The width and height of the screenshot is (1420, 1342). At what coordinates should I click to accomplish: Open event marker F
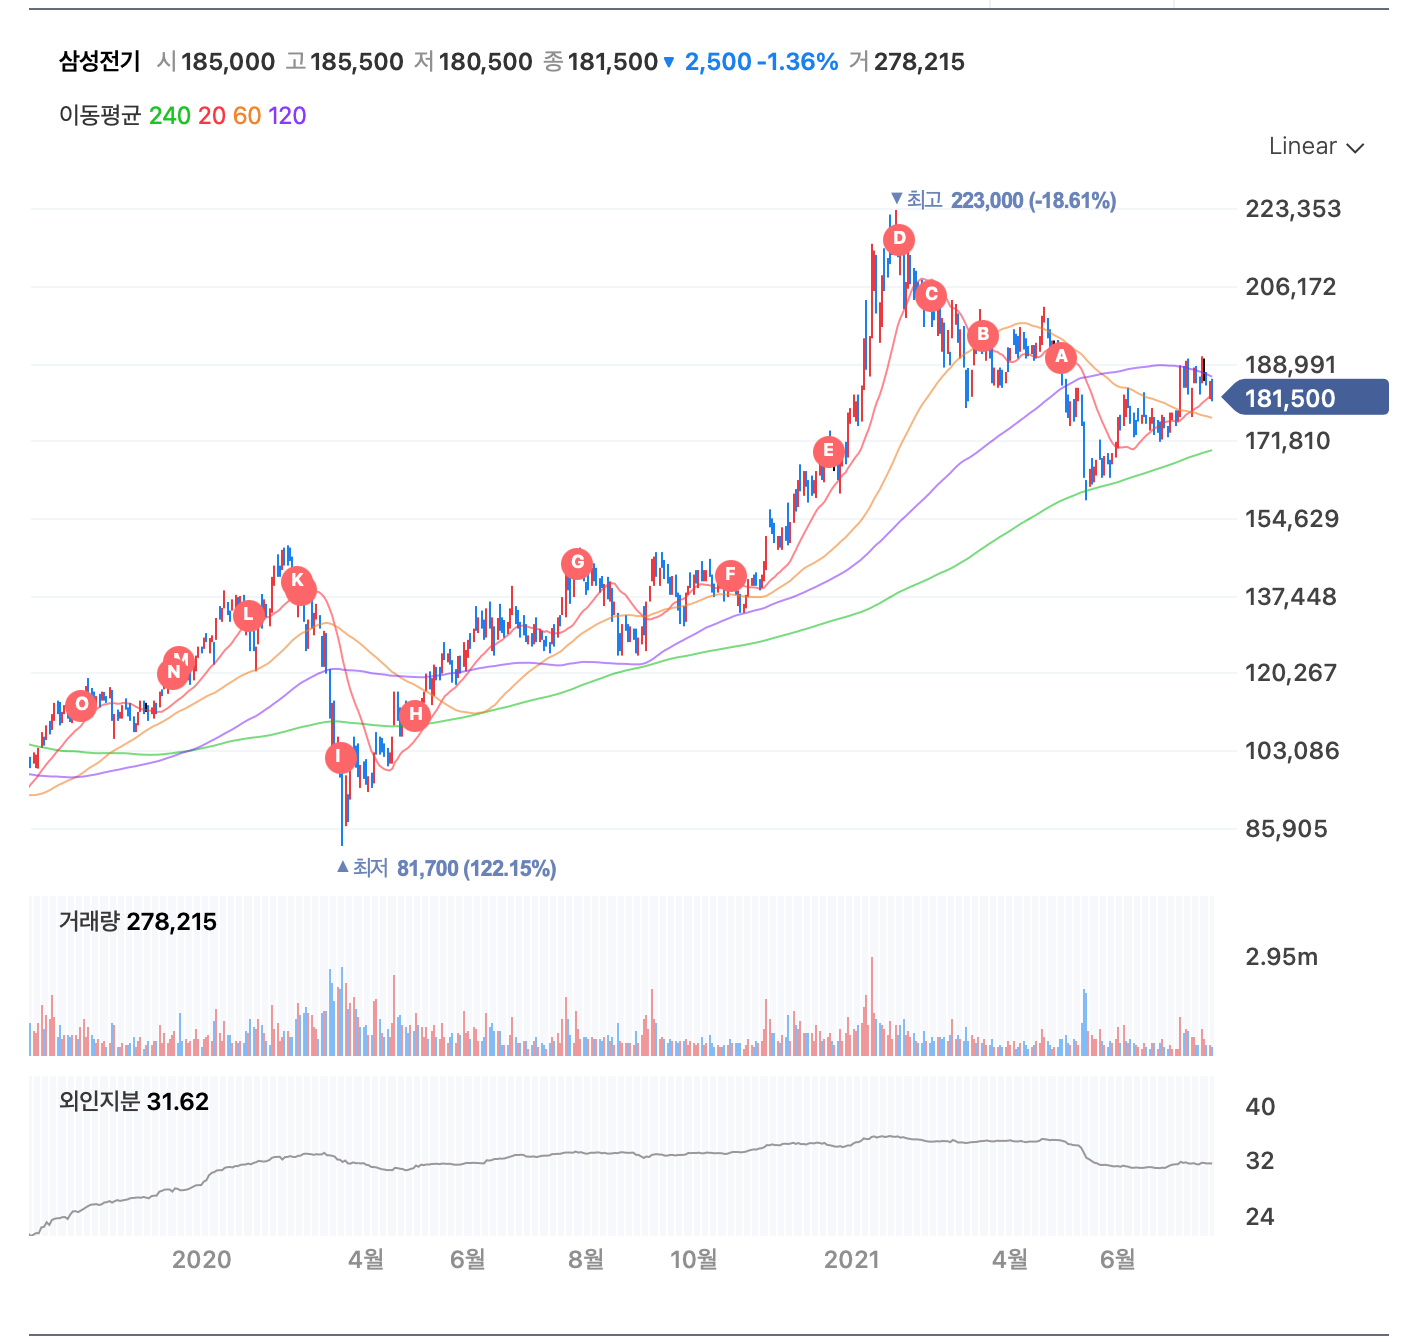[x=730, y=575]
